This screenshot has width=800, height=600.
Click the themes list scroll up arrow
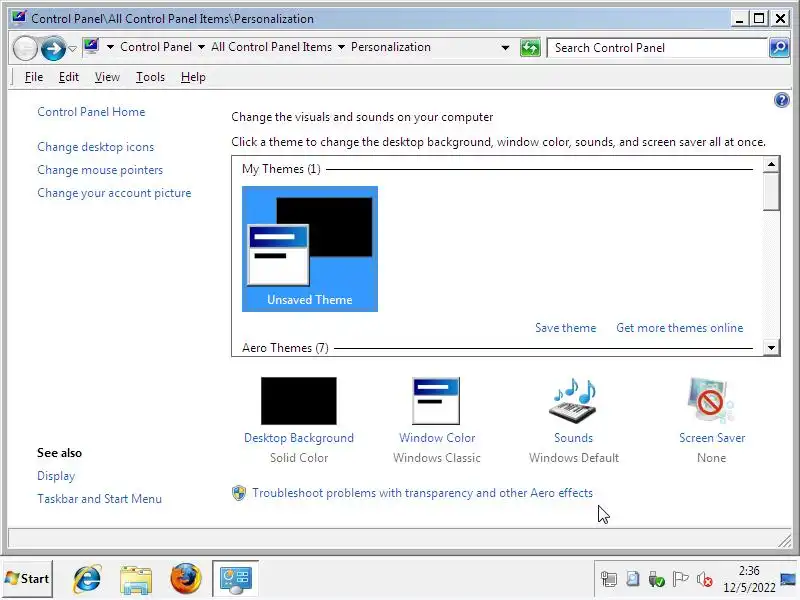(771, 164)
